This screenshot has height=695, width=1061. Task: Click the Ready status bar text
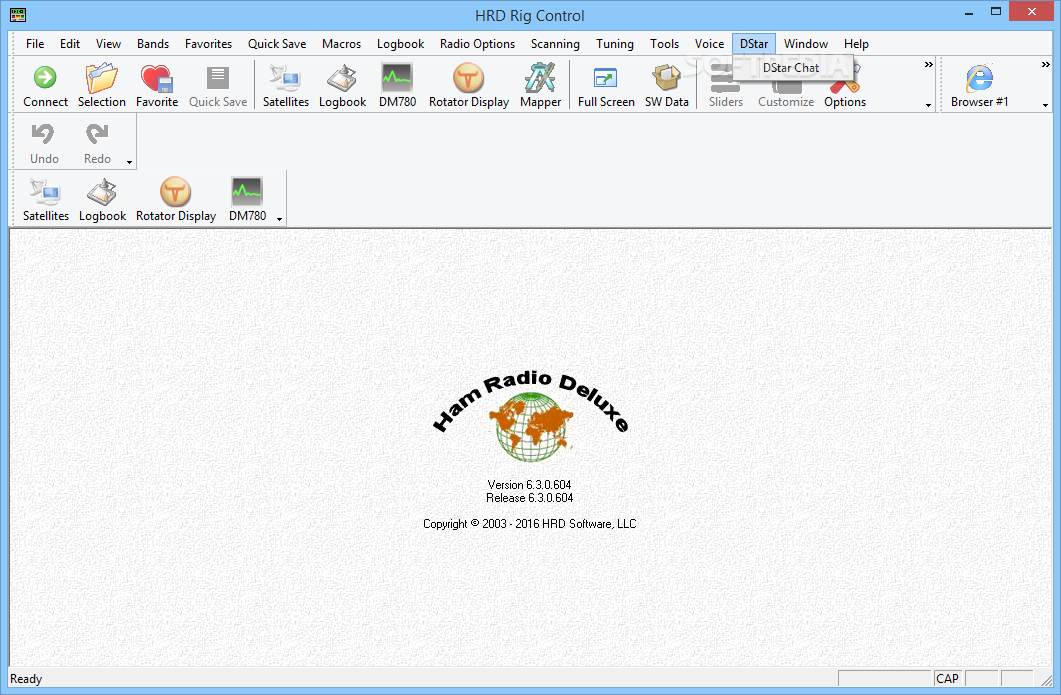click(x=26, y=679)
